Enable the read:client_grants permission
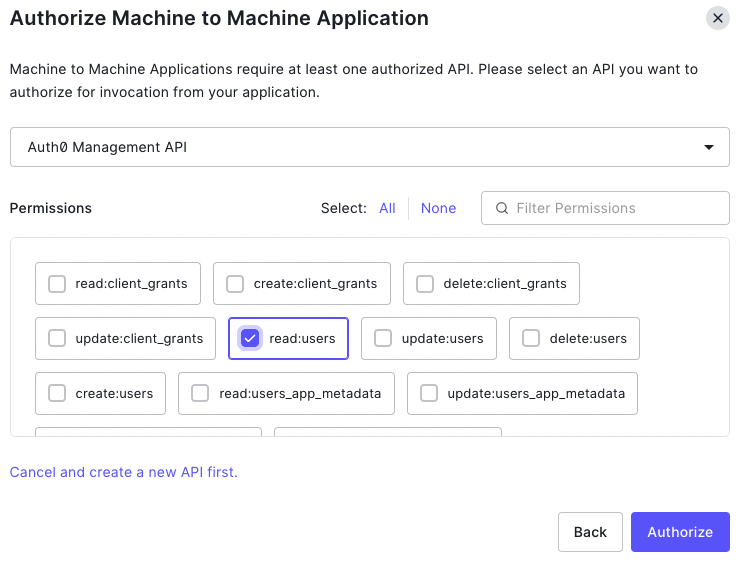 tap(57, 283)
